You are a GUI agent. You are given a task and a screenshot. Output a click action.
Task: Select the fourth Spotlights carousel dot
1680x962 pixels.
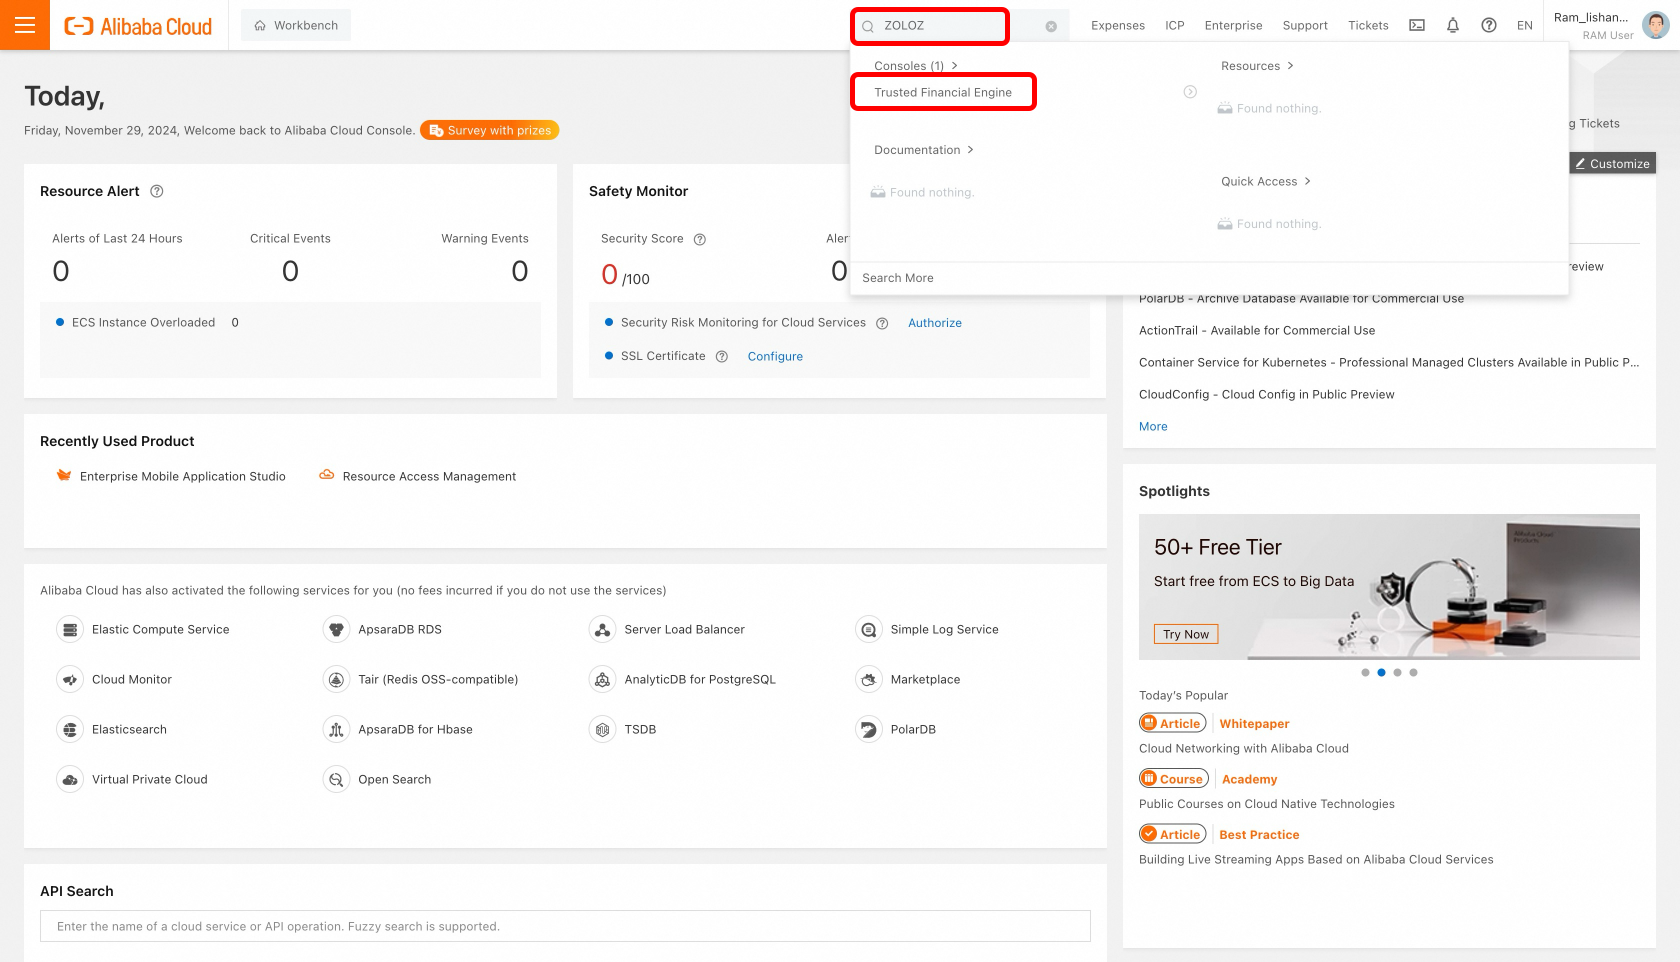point(1413,673)
